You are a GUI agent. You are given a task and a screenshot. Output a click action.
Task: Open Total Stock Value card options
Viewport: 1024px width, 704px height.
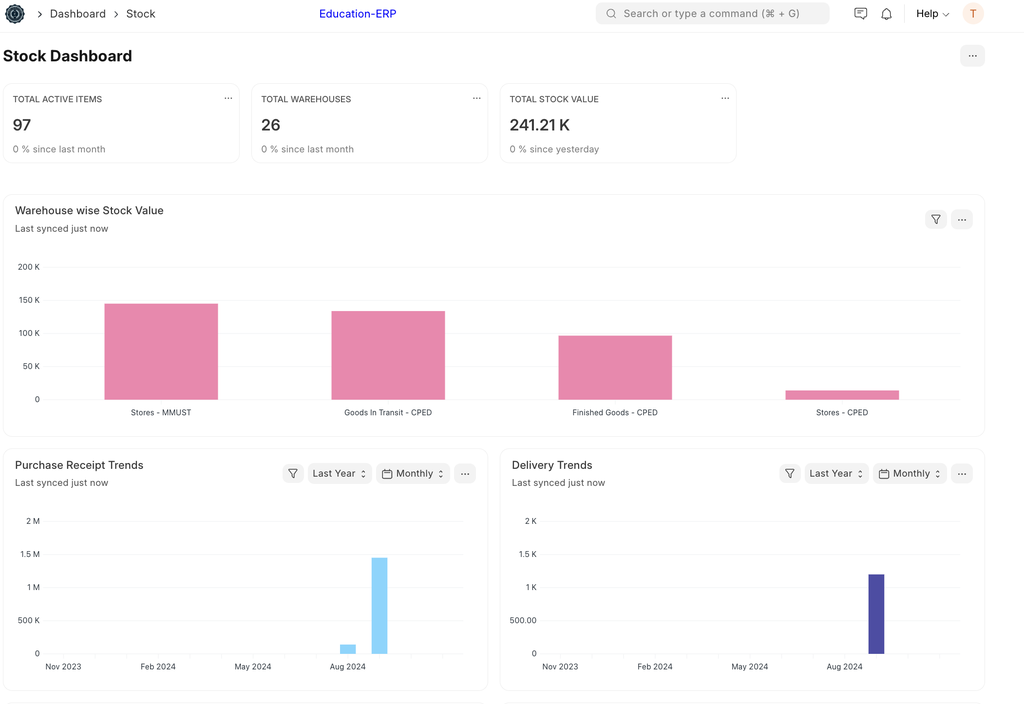pyautogui.click(x=725, y=99)
